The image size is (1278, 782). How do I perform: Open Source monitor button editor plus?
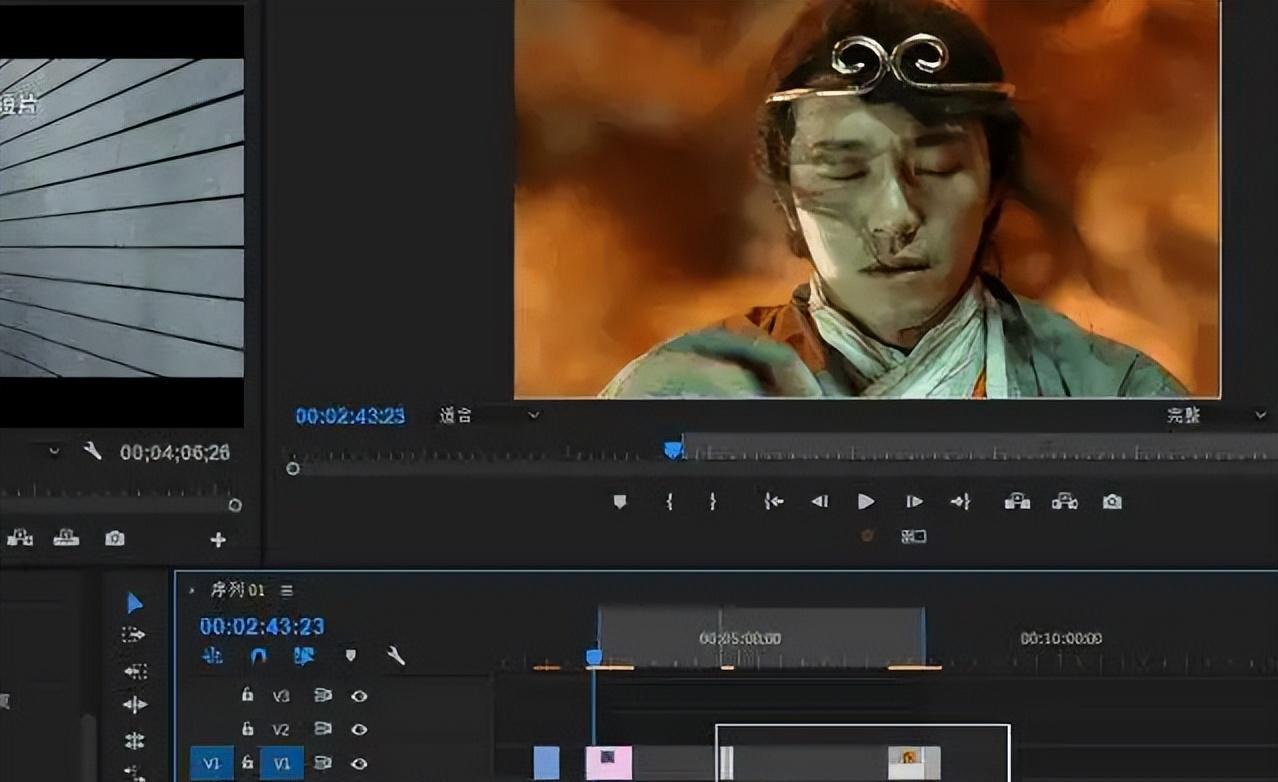point(218,540)
